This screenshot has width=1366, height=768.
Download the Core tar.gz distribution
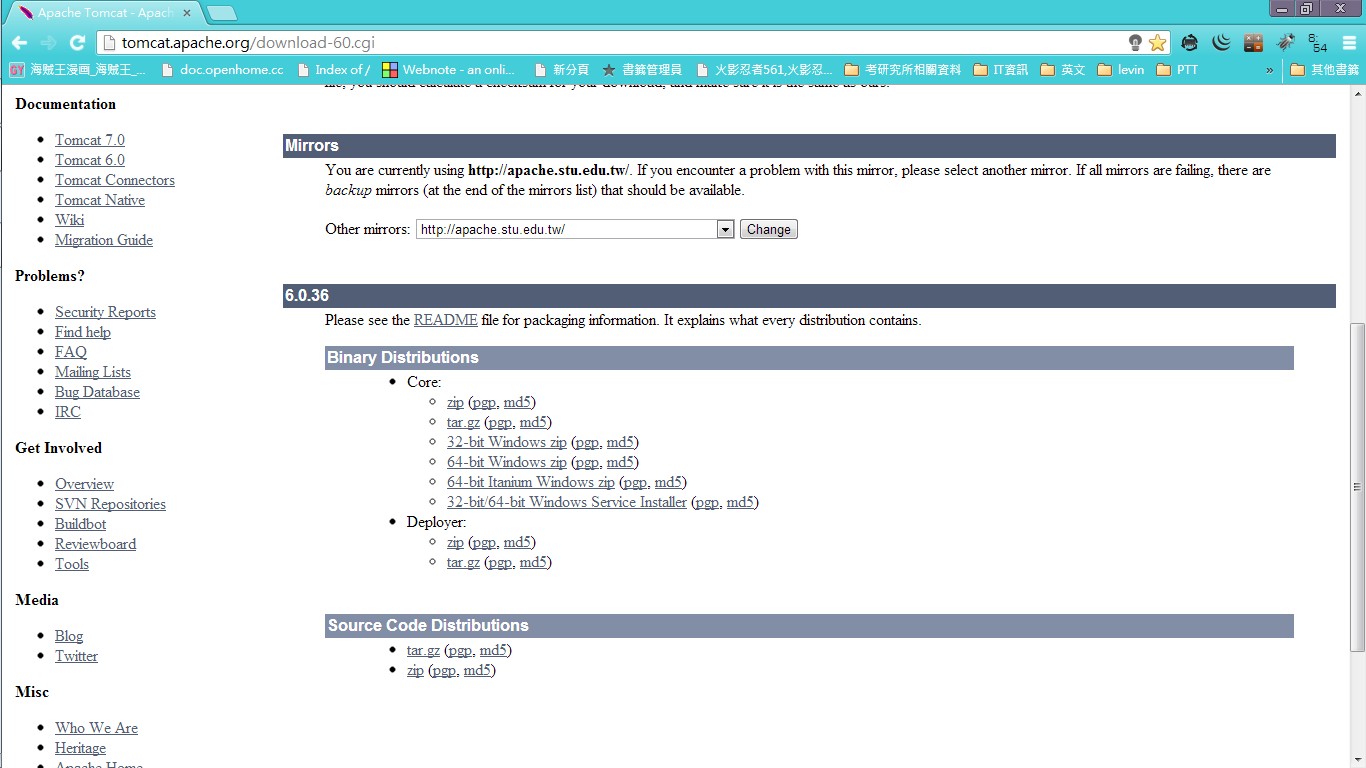[x=463, y=422]
